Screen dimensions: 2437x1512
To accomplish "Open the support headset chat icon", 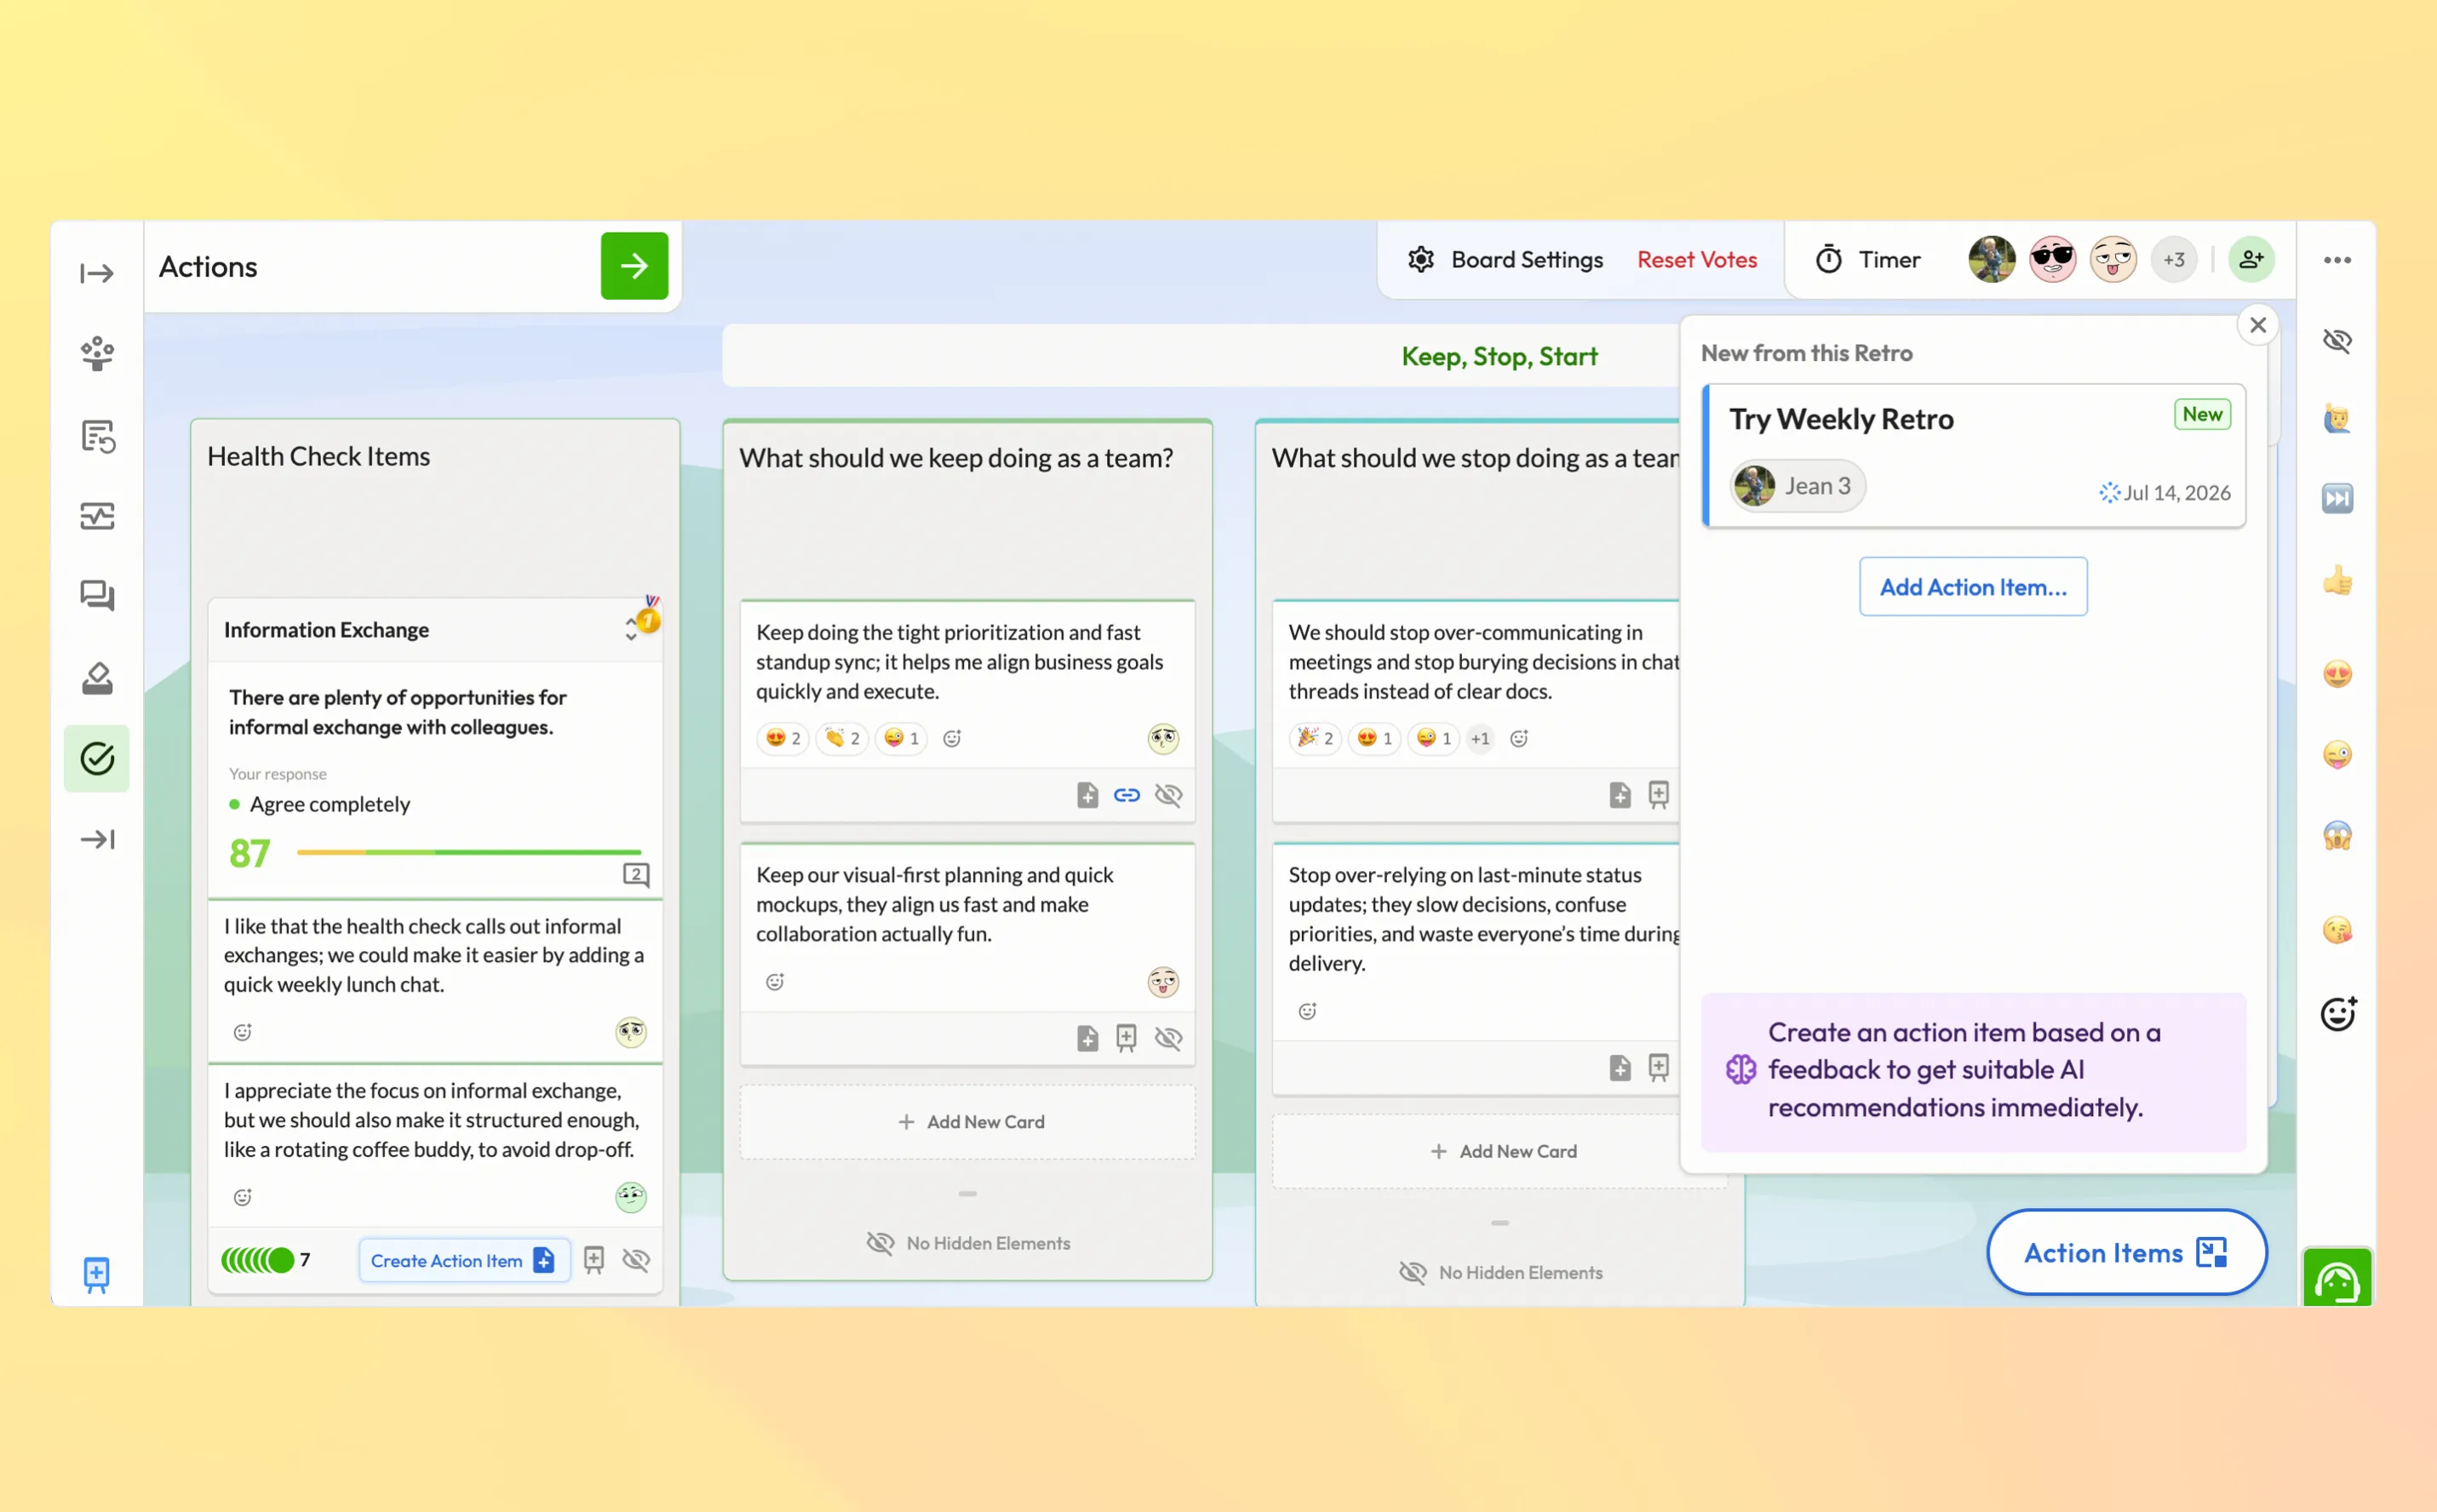I will tap(2336, 1277).
